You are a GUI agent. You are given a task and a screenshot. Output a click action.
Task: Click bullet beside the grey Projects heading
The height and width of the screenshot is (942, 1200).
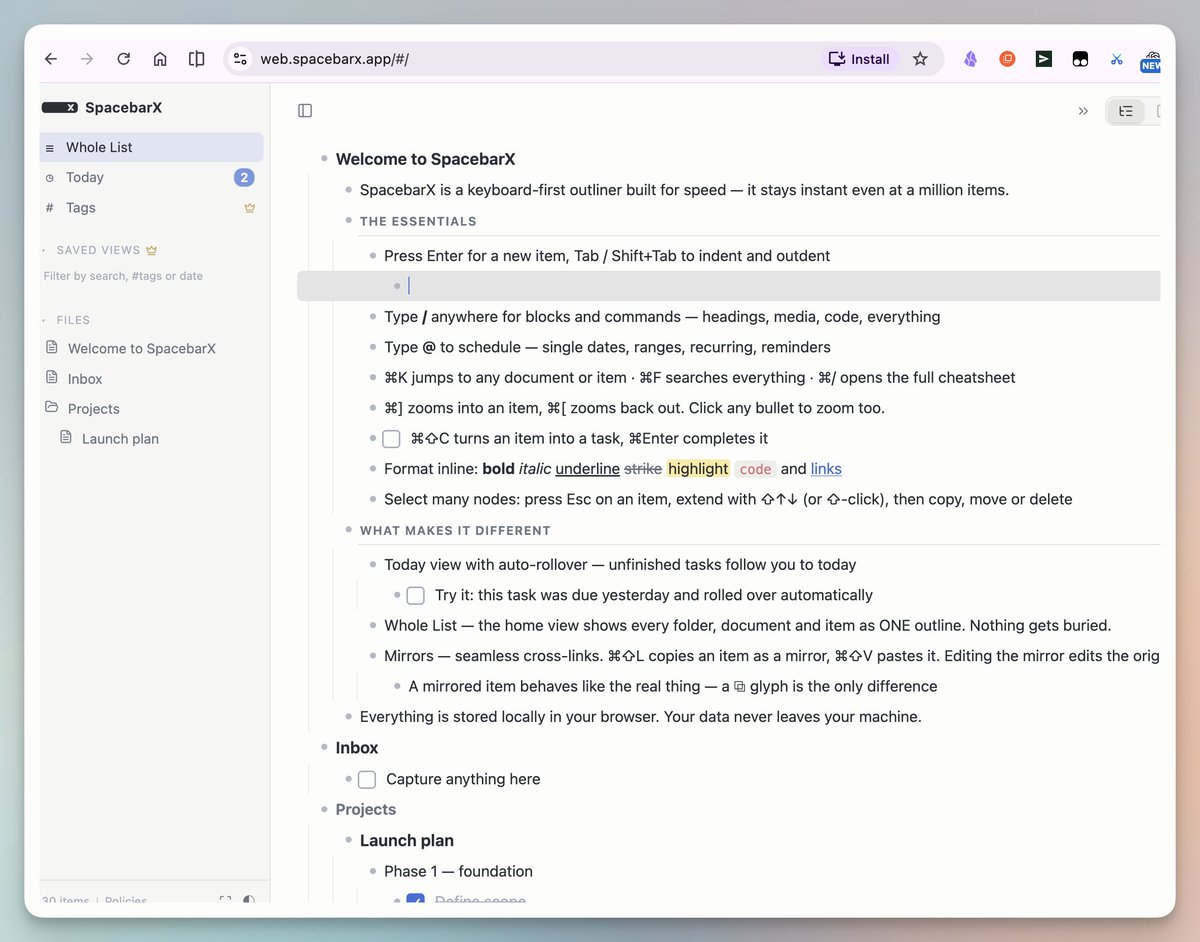point(324,809)
